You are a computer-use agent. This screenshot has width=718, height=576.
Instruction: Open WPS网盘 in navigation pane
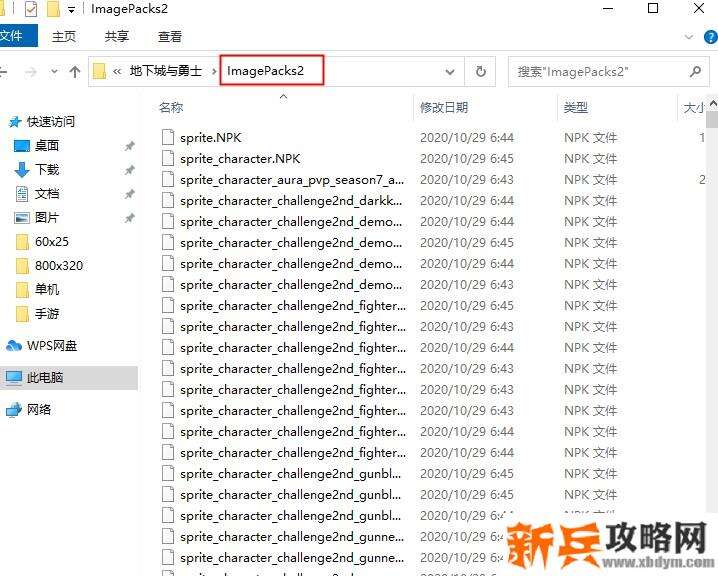tap(52, 346)
